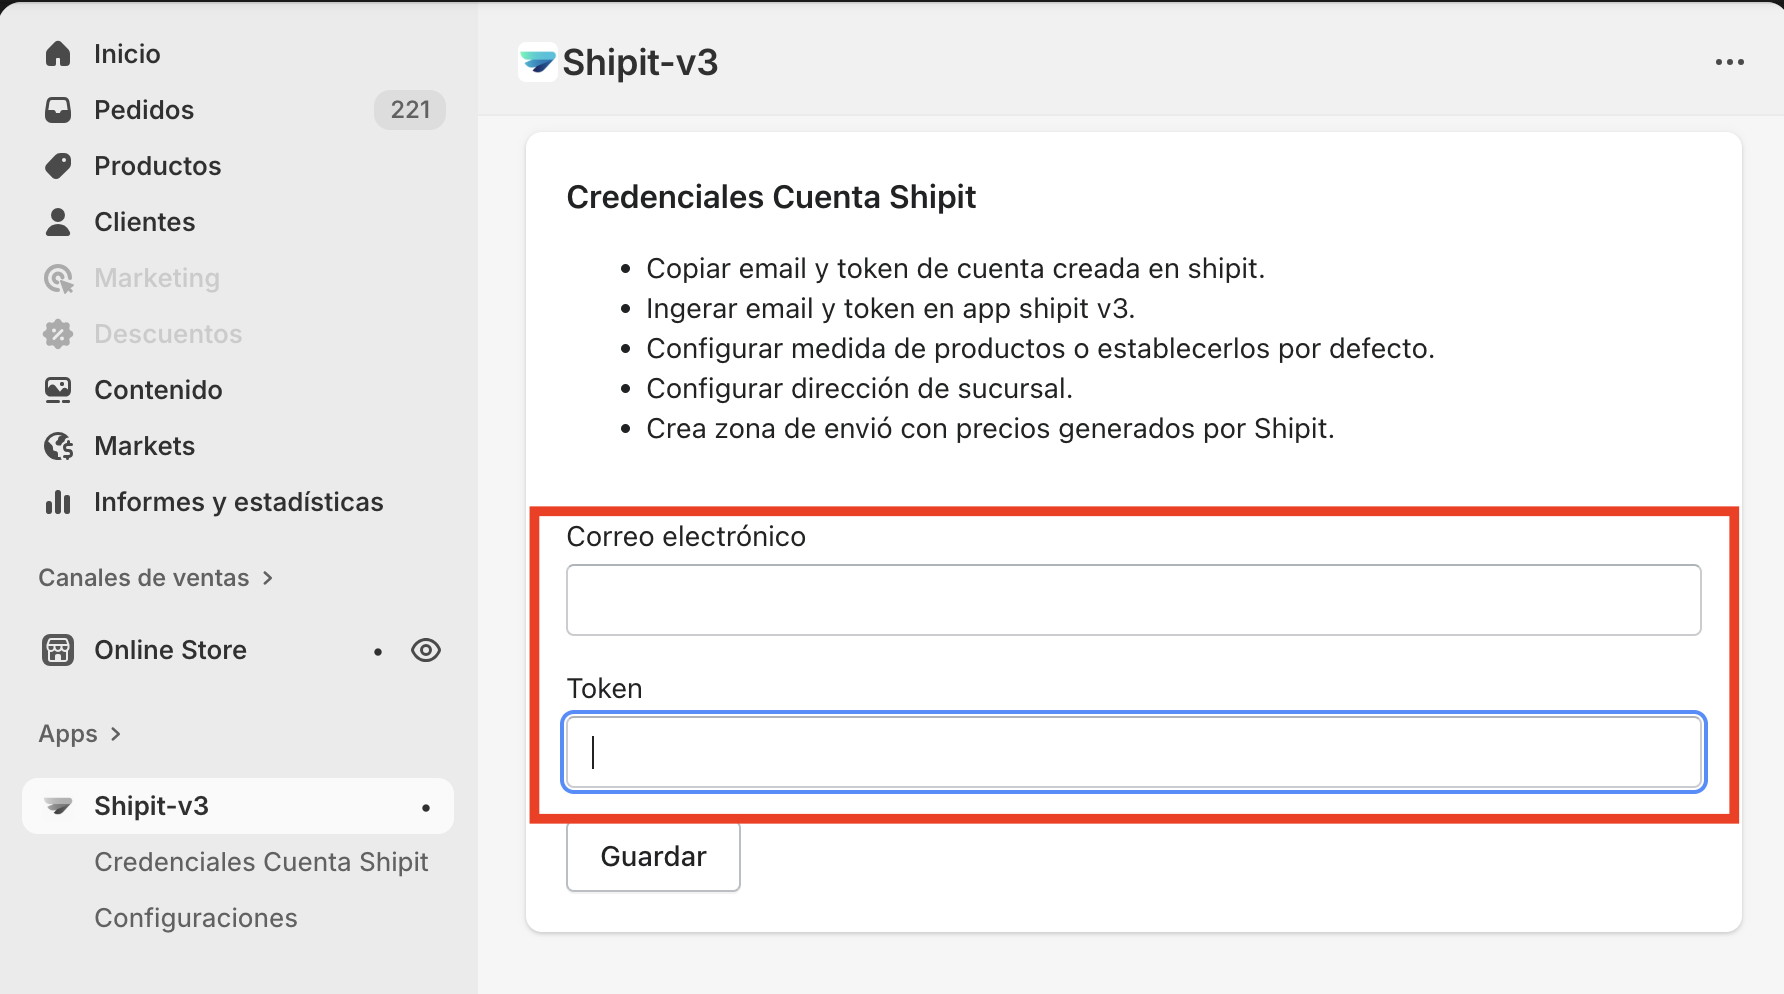Click the Markets globe icon
Image resolution: width=1784 pixels, height=994 pixels.
pyautogui.click(x=58, y=446)
